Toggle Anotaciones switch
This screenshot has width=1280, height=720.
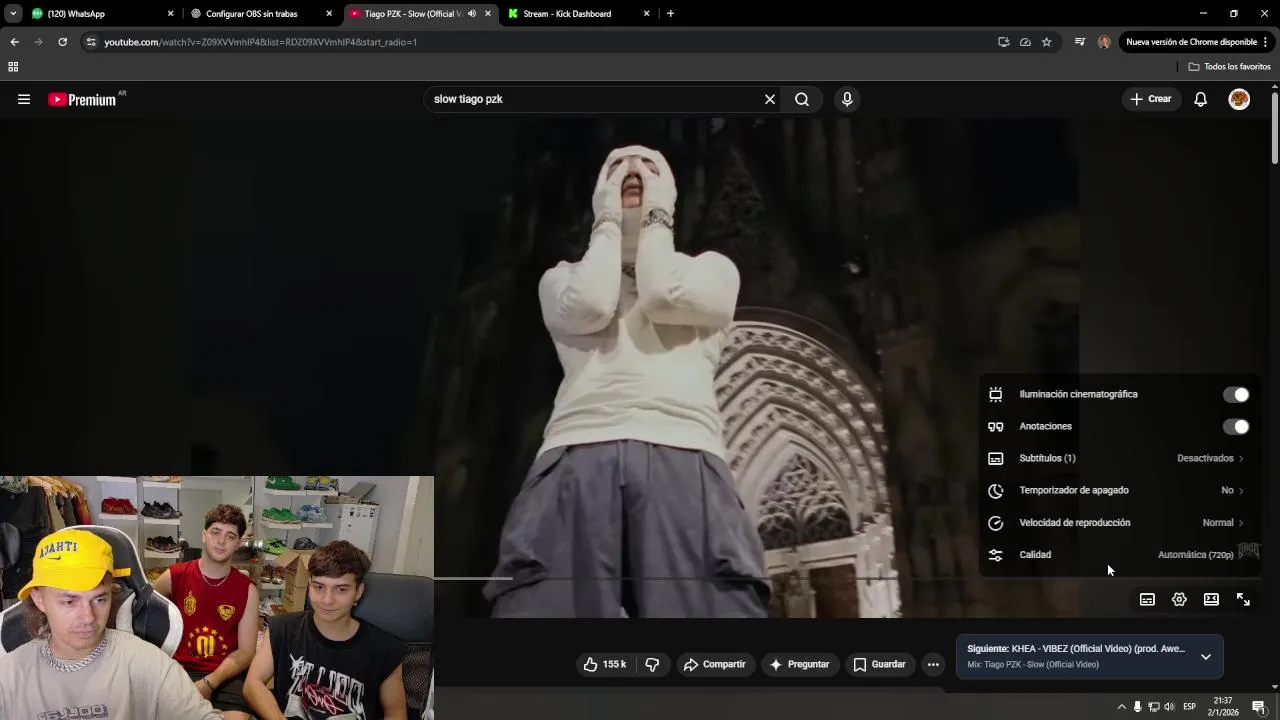[1236, 427]
